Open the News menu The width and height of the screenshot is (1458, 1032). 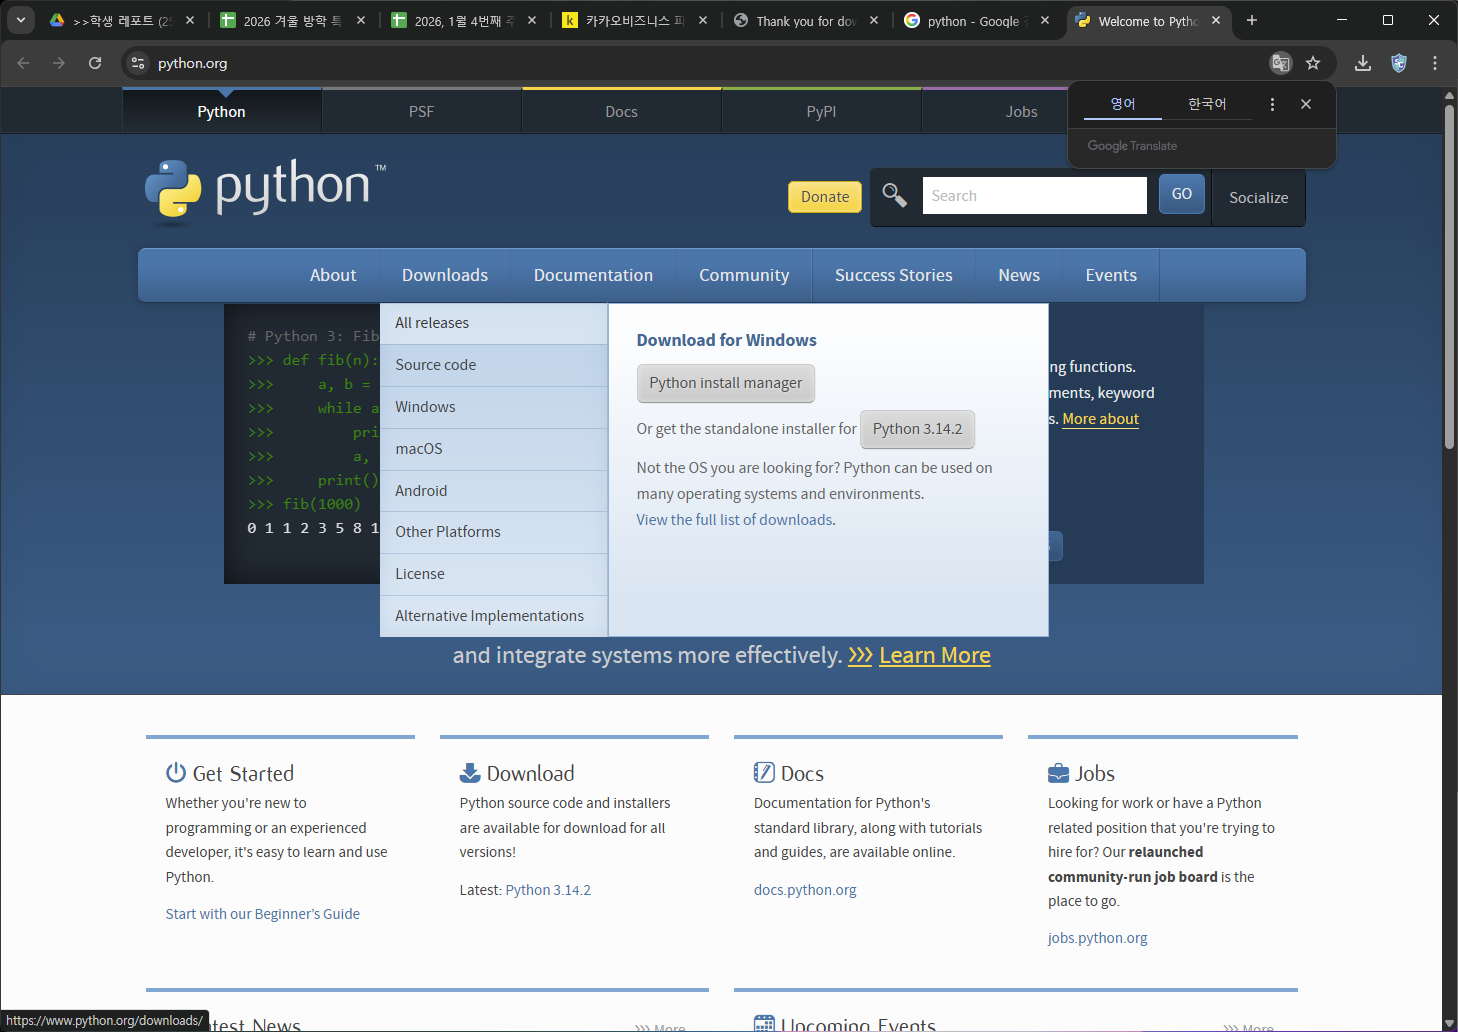pyautogui.click(x=1019, y=275)
